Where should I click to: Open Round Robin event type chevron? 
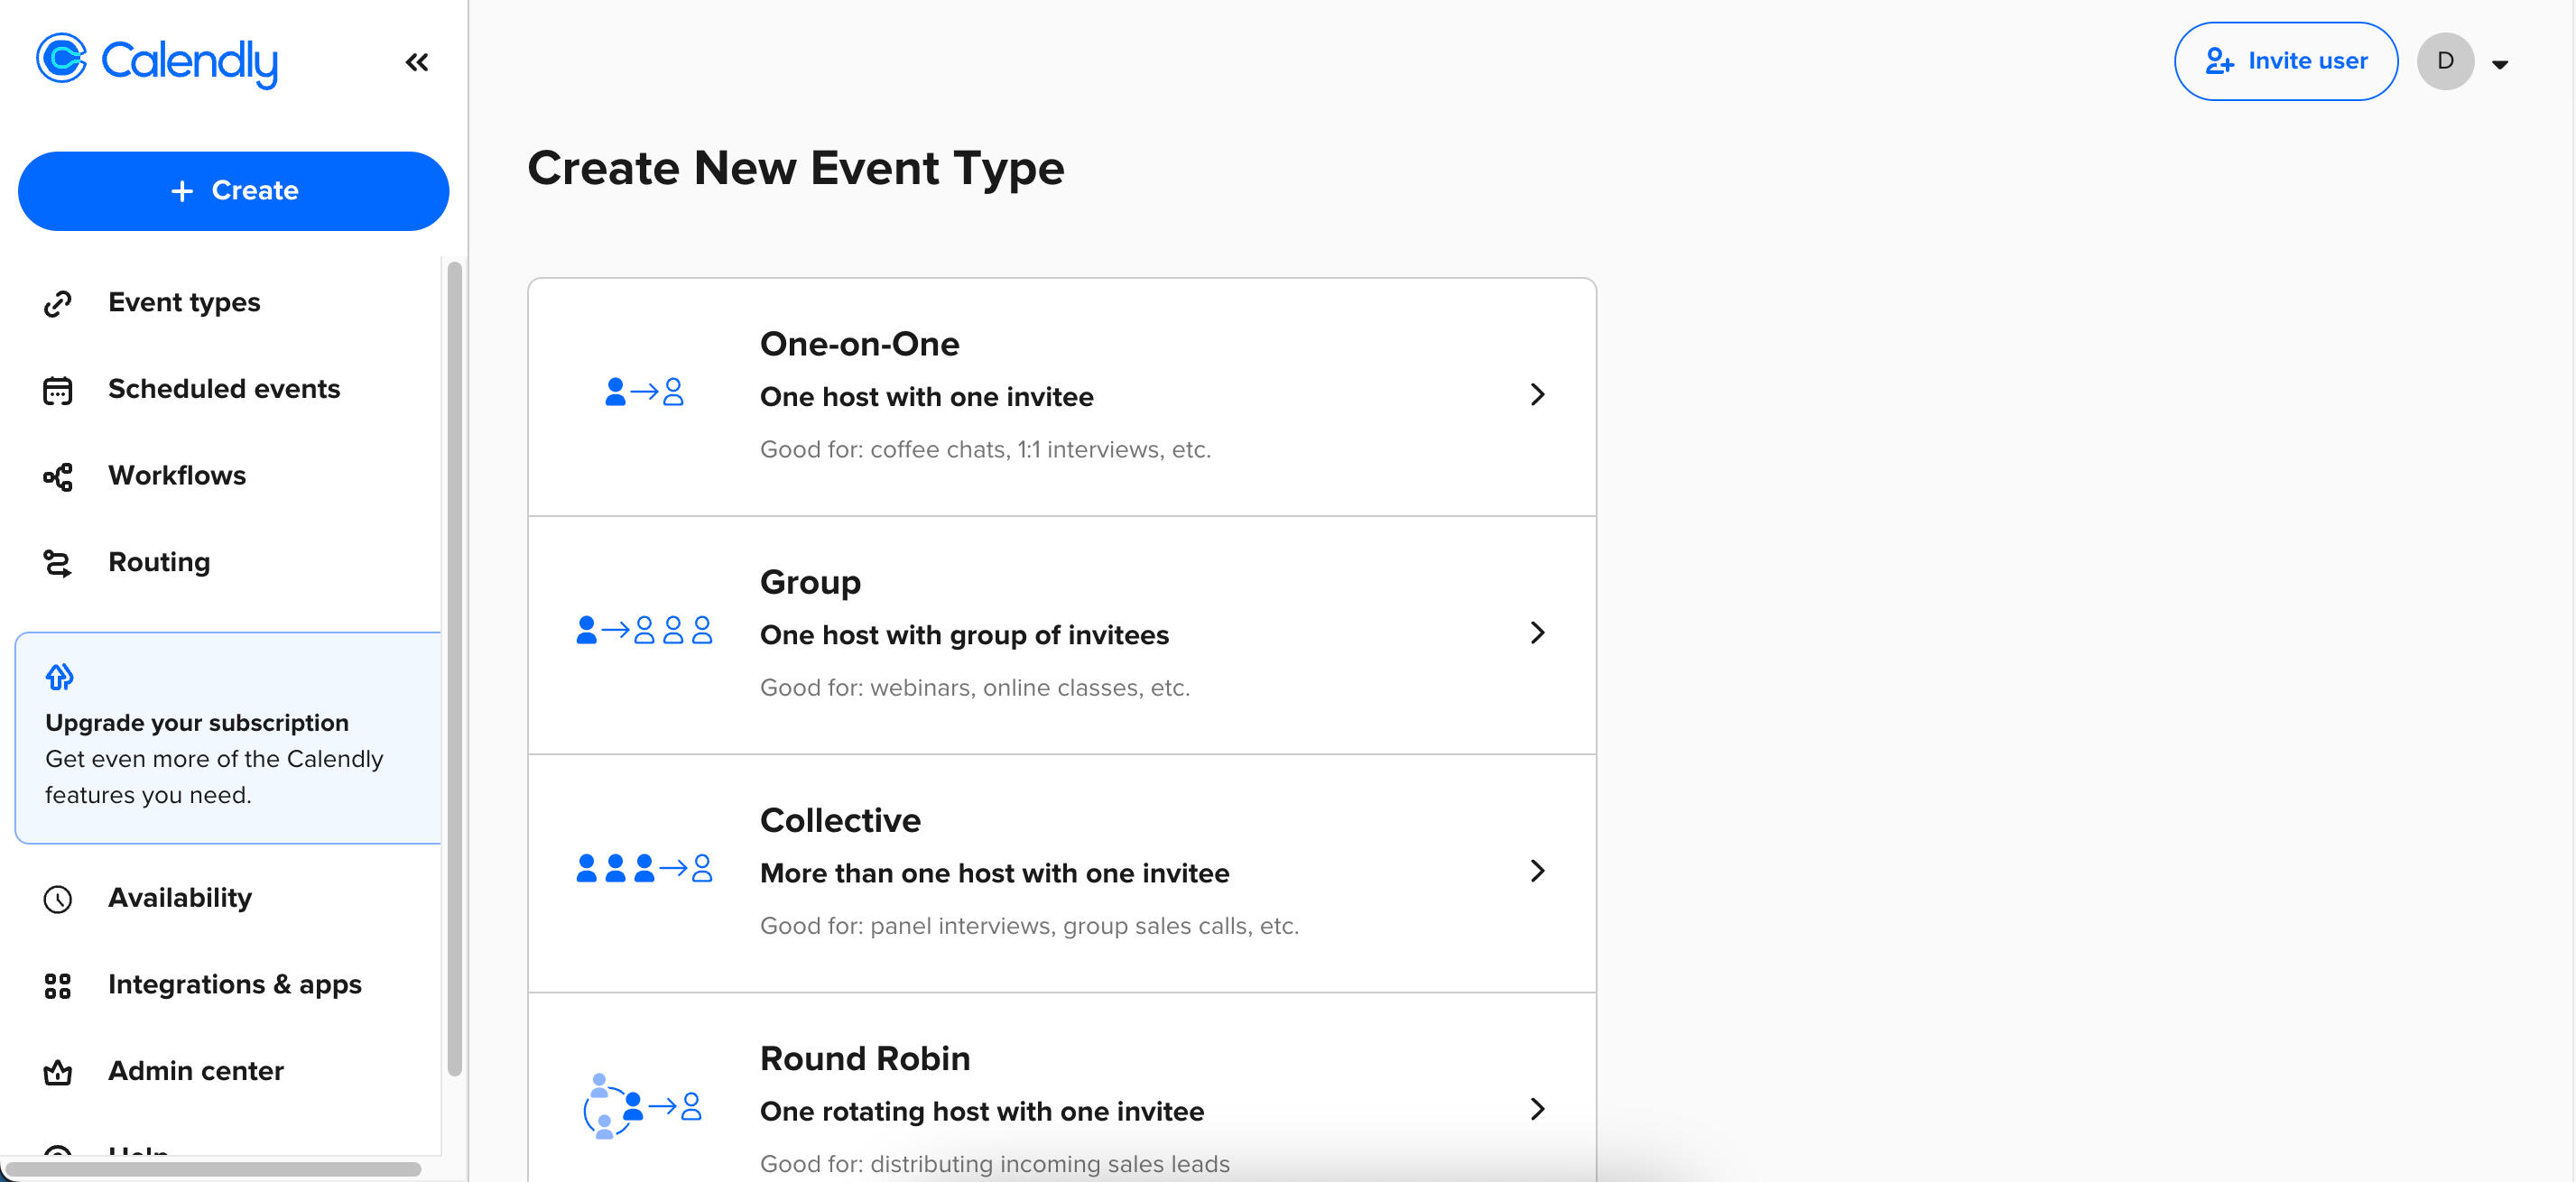pyautogui.click(x=1537, y=1109)
